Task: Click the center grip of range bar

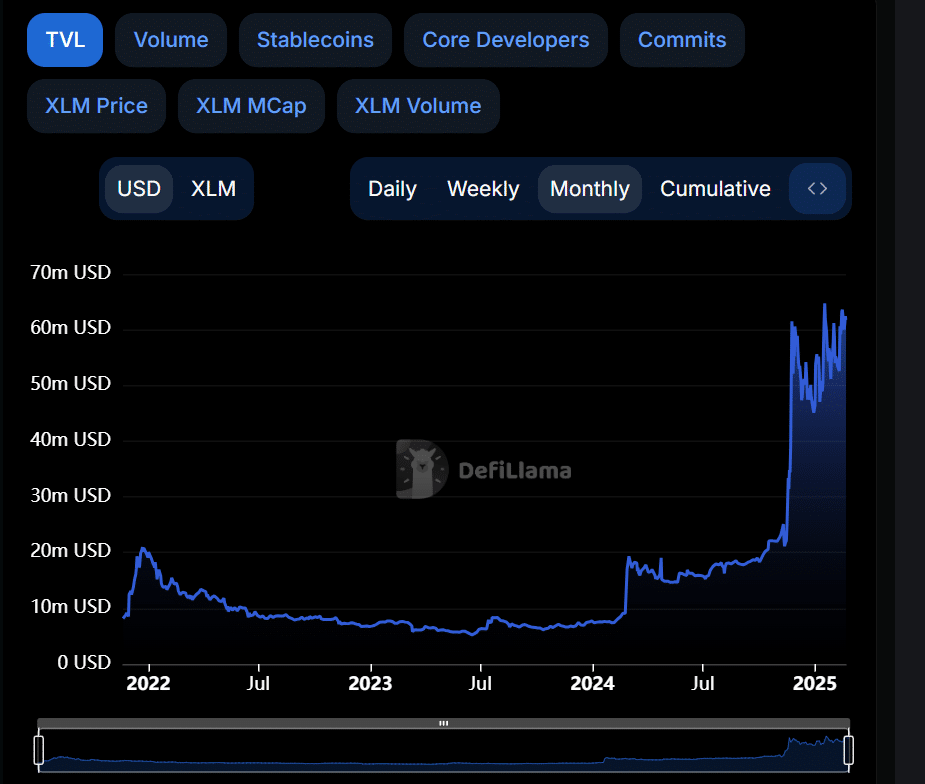Action: (x=444, y=723)
